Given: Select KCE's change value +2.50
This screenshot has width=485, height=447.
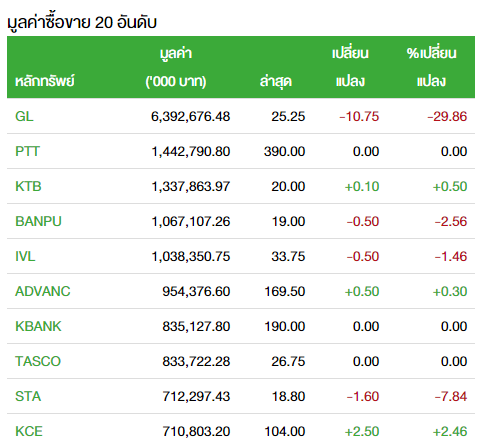Looking at the screenshot, I should [x=362, y=431].
